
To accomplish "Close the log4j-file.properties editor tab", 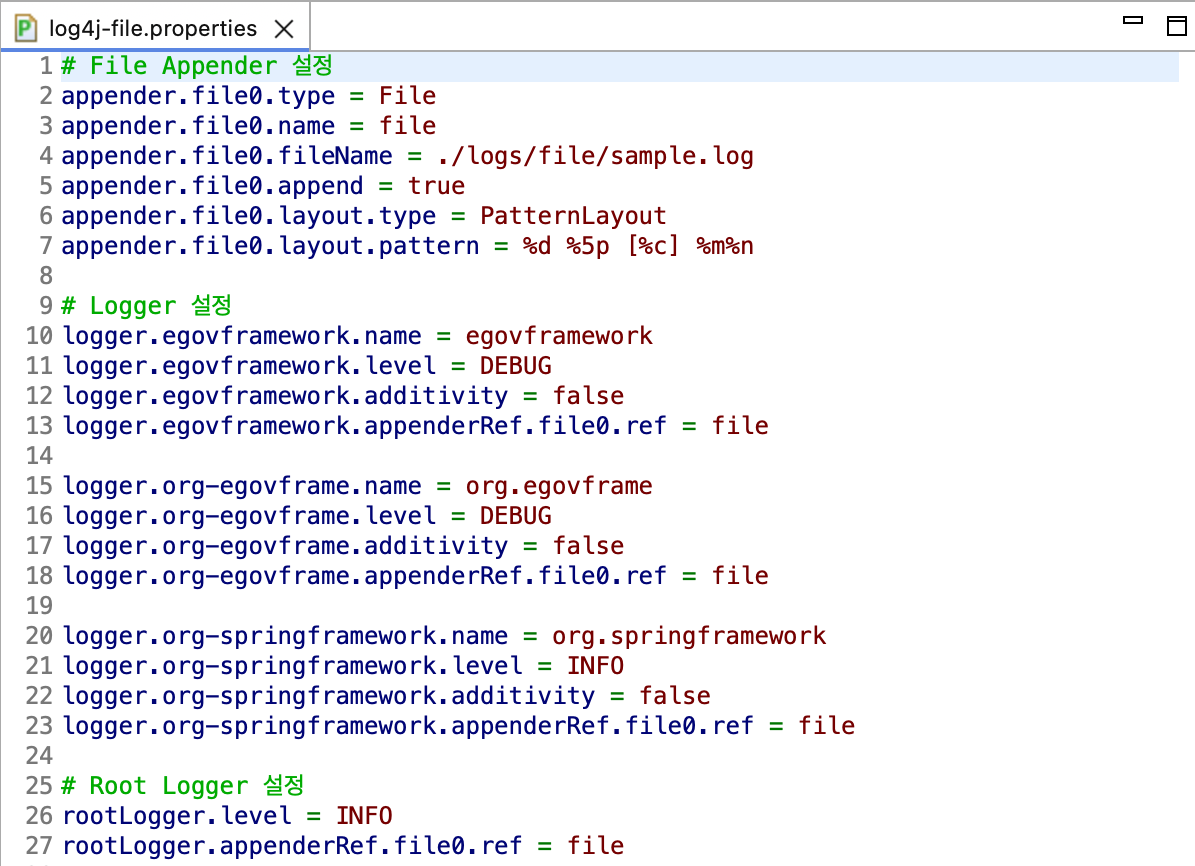I will click(284, 29).
